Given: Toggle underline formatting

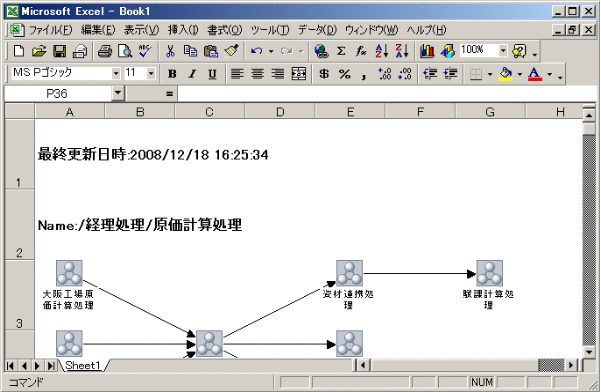Looking at the screenshot, I should (212, 74).
